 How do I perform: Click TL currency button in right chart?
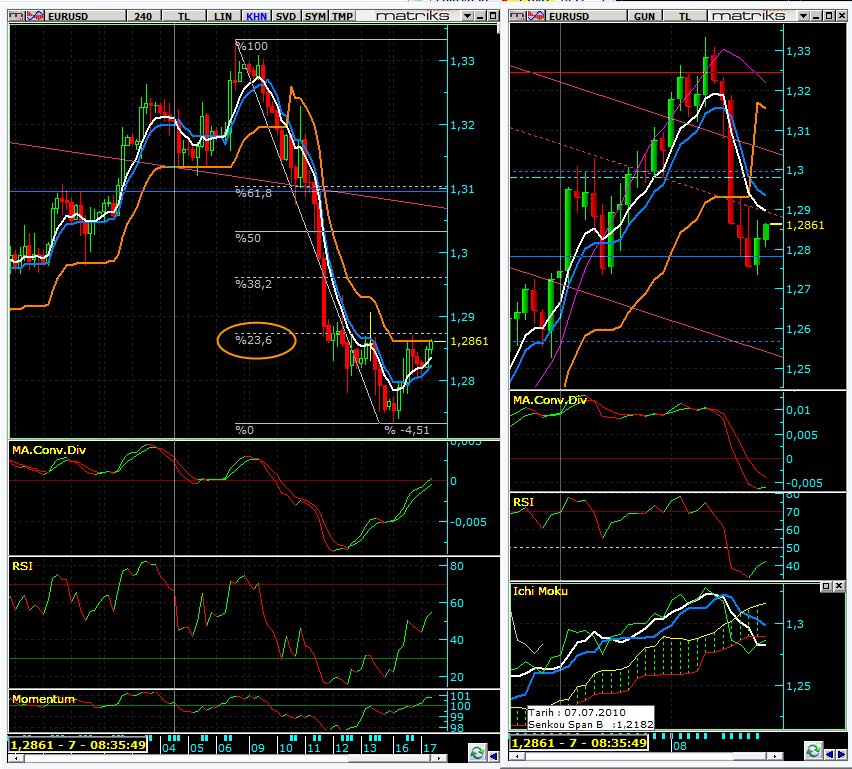coord(685,17)
